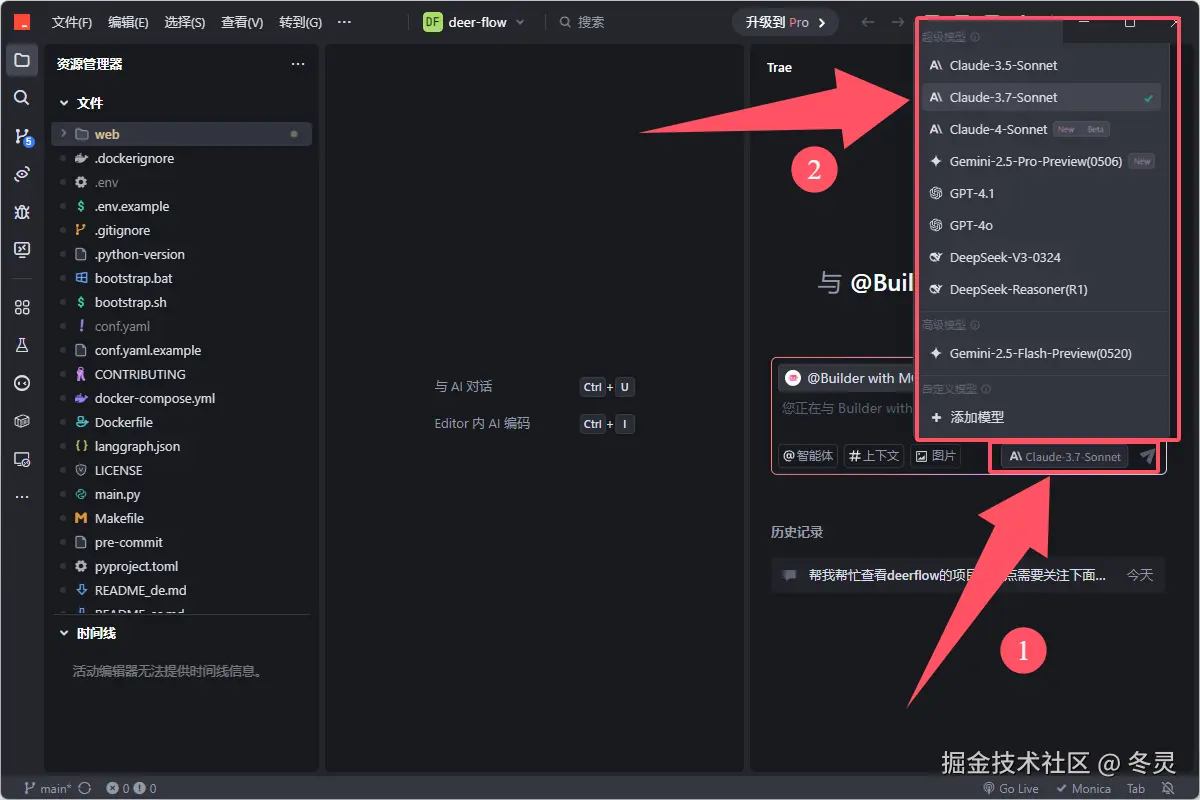This screenshot has width=1200, height=800.
Task: Open the Run and Debug bug icon
Action: point(22,212)
